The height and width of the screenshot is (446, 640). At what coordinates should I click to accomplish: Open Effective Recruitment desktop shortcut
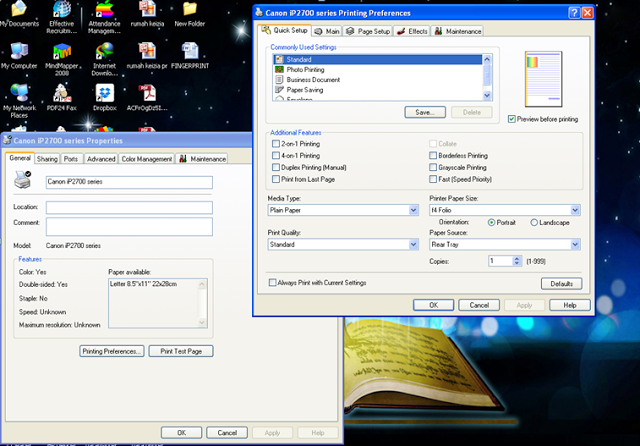pos(62,17)
